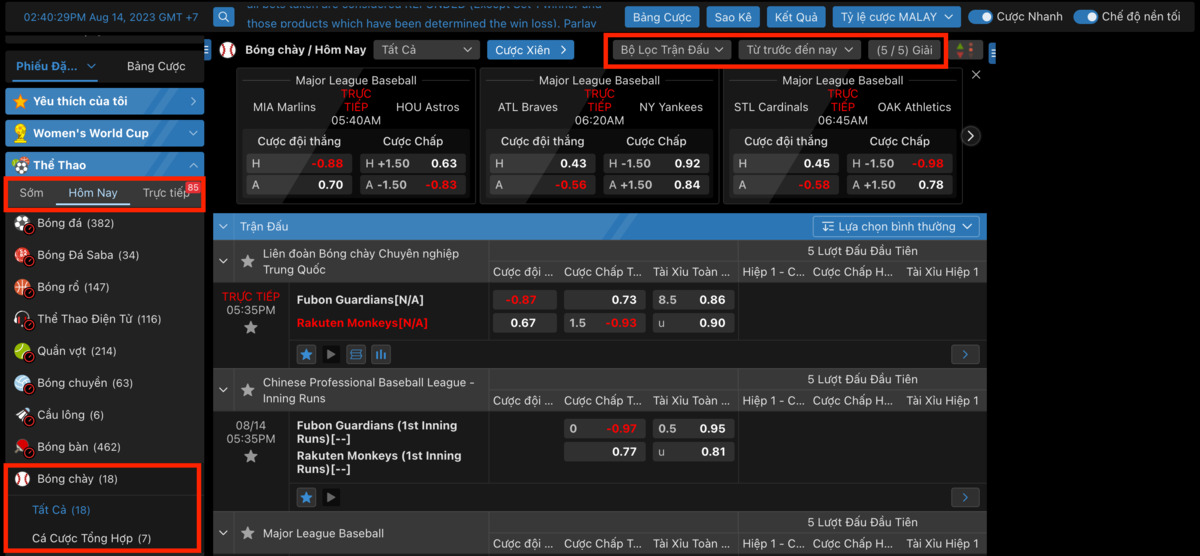This screenshot has height=556, width=1200.
Task: Toggle Cược Nhanh quick bet switch
Action: (x=981, y=17)
